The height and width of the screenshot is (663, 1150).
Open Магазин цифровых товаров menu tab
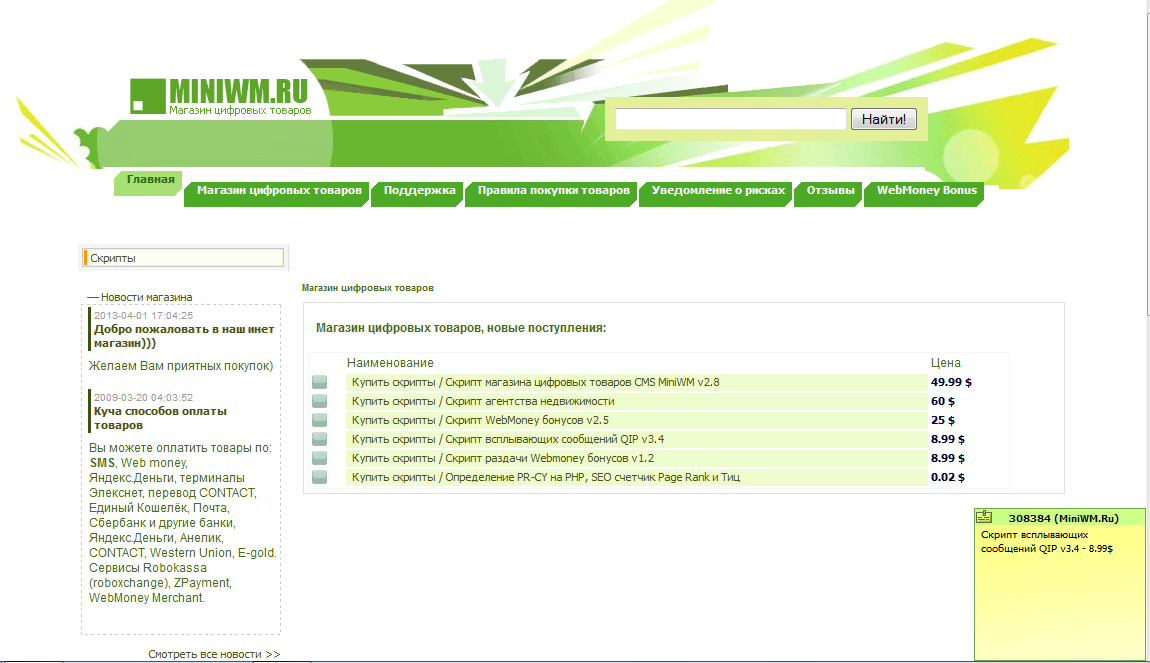(279, 191)
